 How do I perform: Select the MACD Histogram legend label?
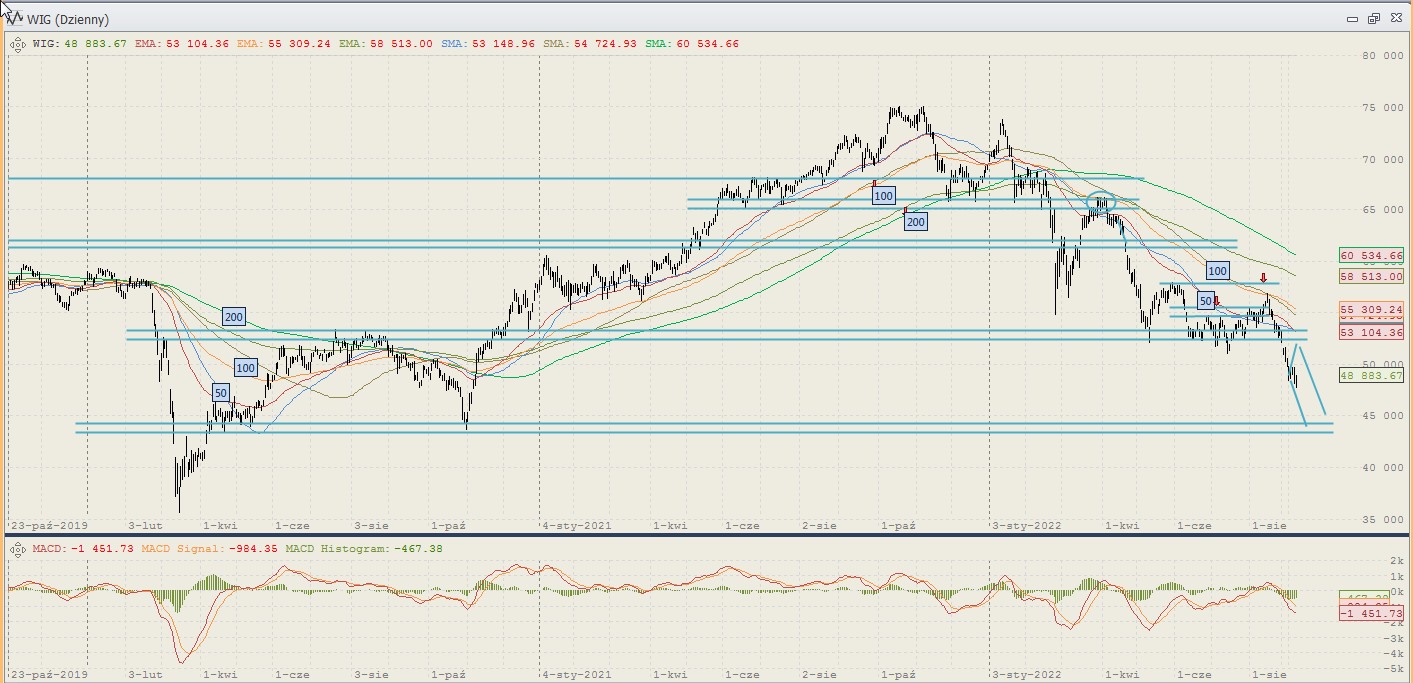364,549
